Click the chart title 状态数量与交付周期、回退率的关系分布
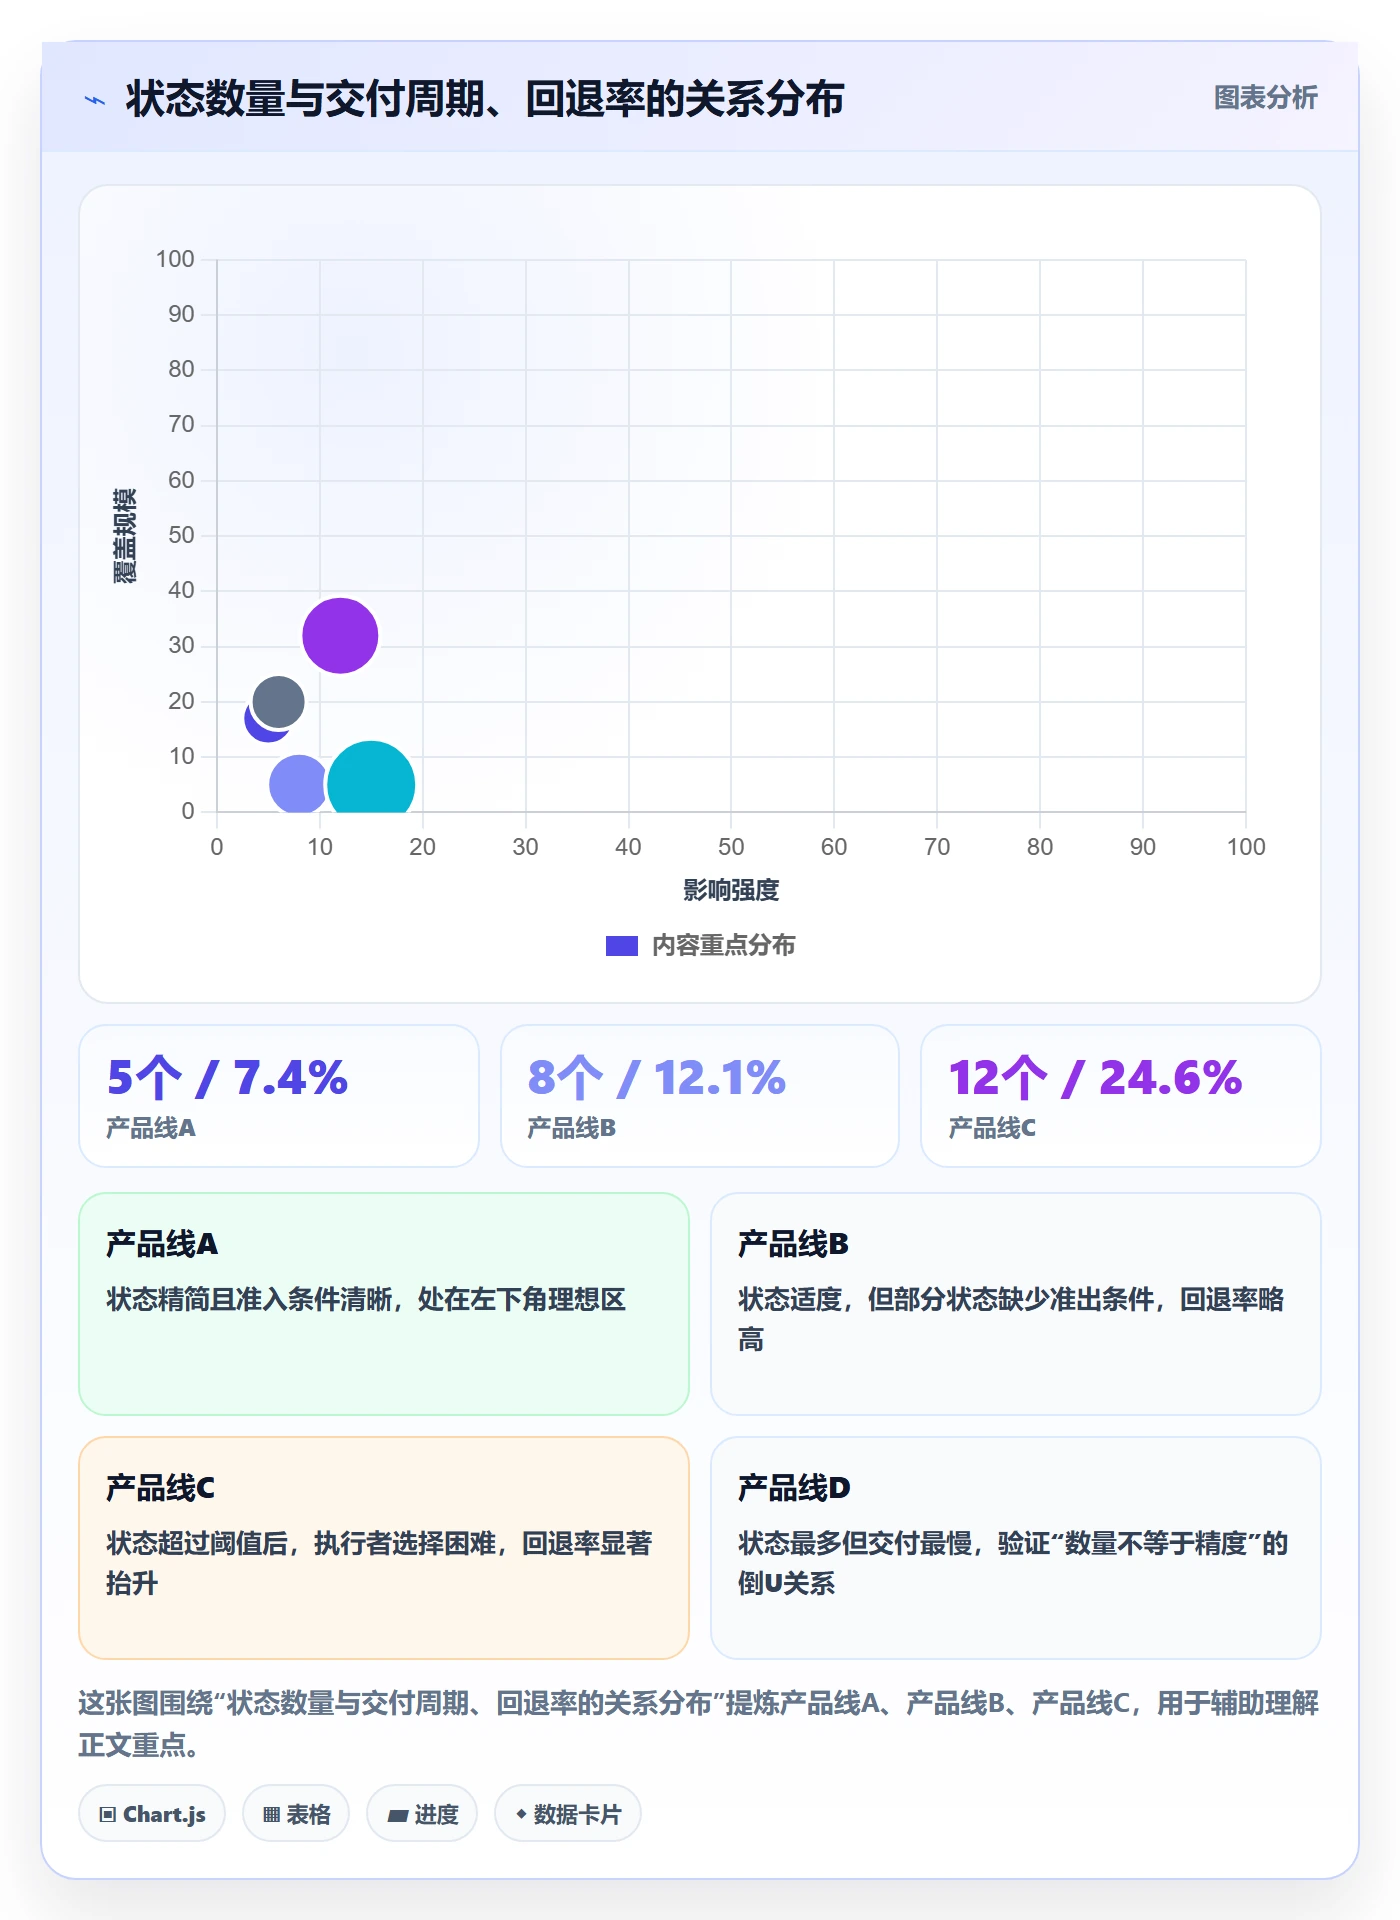This screenshot has height=1920, width=1400. pos(485,99)
